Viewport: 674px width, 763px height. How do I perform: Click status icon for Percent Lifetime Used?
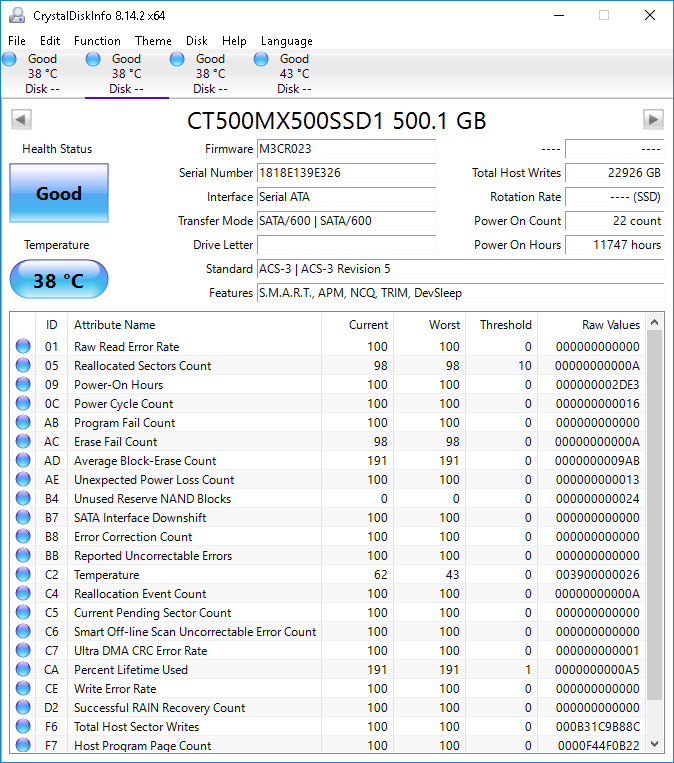coord(23,669)
